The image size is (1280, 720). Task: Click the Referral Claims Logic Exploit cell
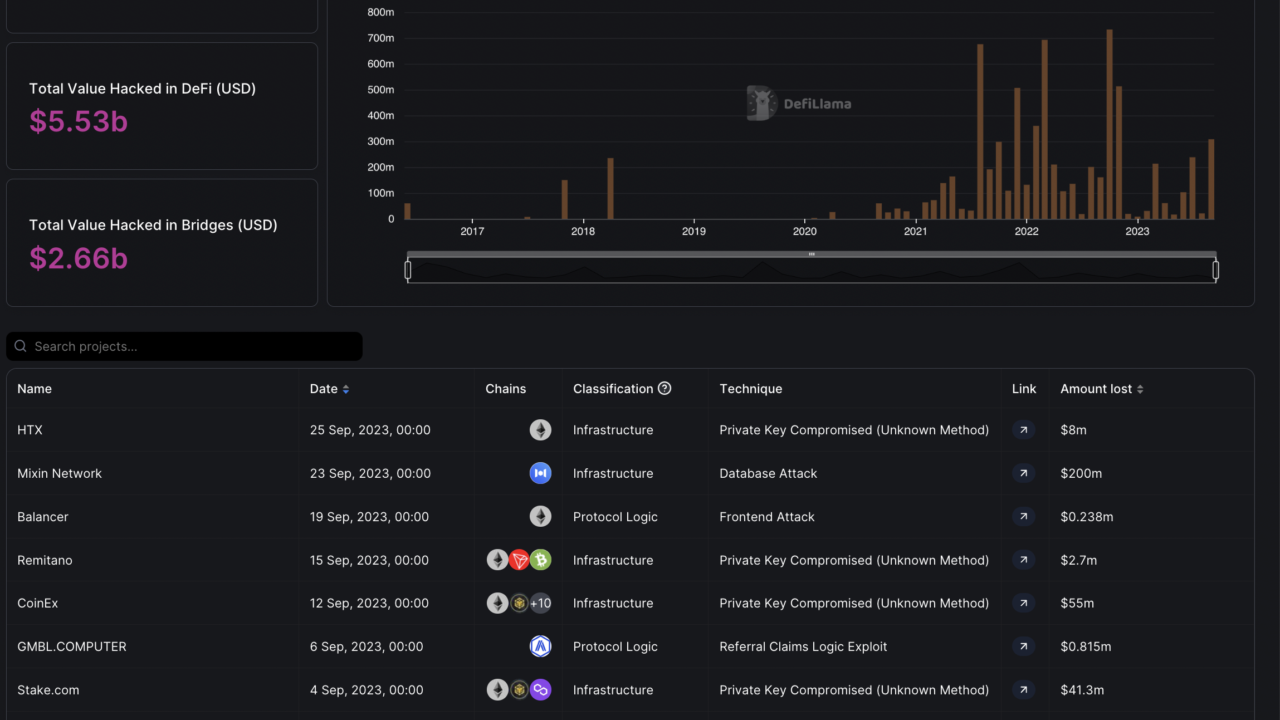pyautogui.click(x=803, y=647)
